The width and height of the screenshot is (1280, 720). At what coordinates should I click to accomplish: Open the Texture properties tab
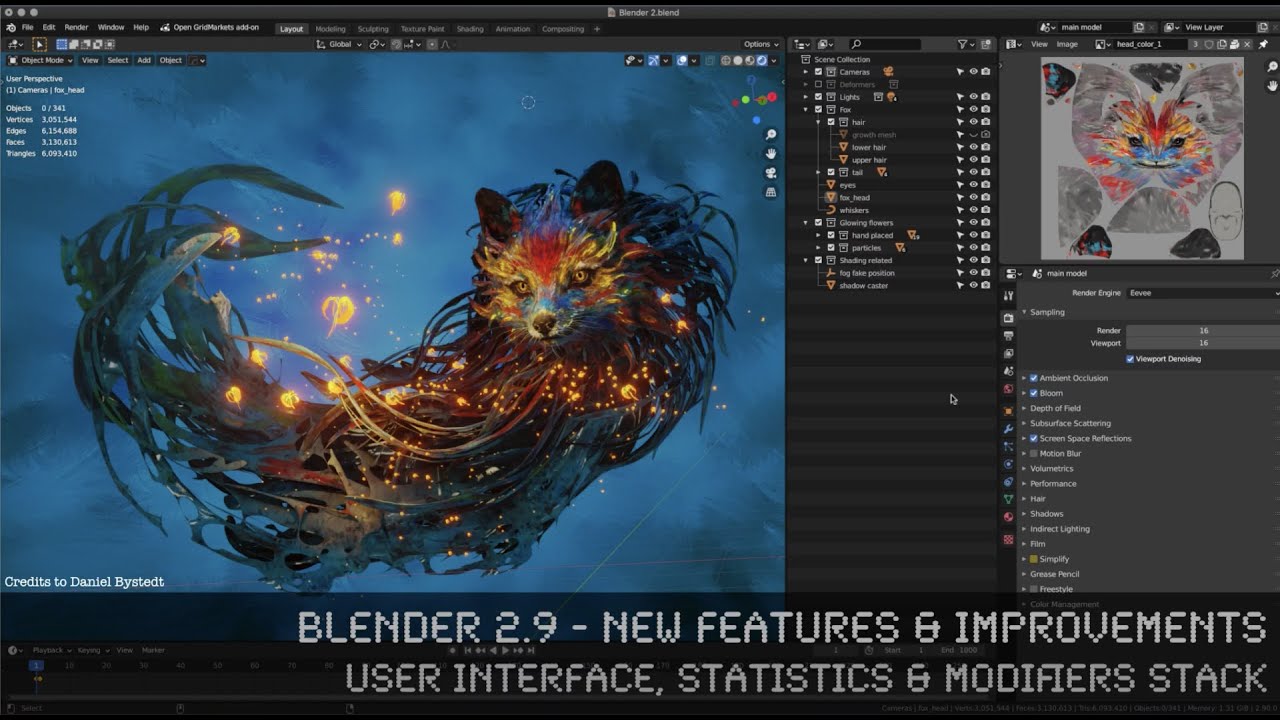coord(1008,540)
